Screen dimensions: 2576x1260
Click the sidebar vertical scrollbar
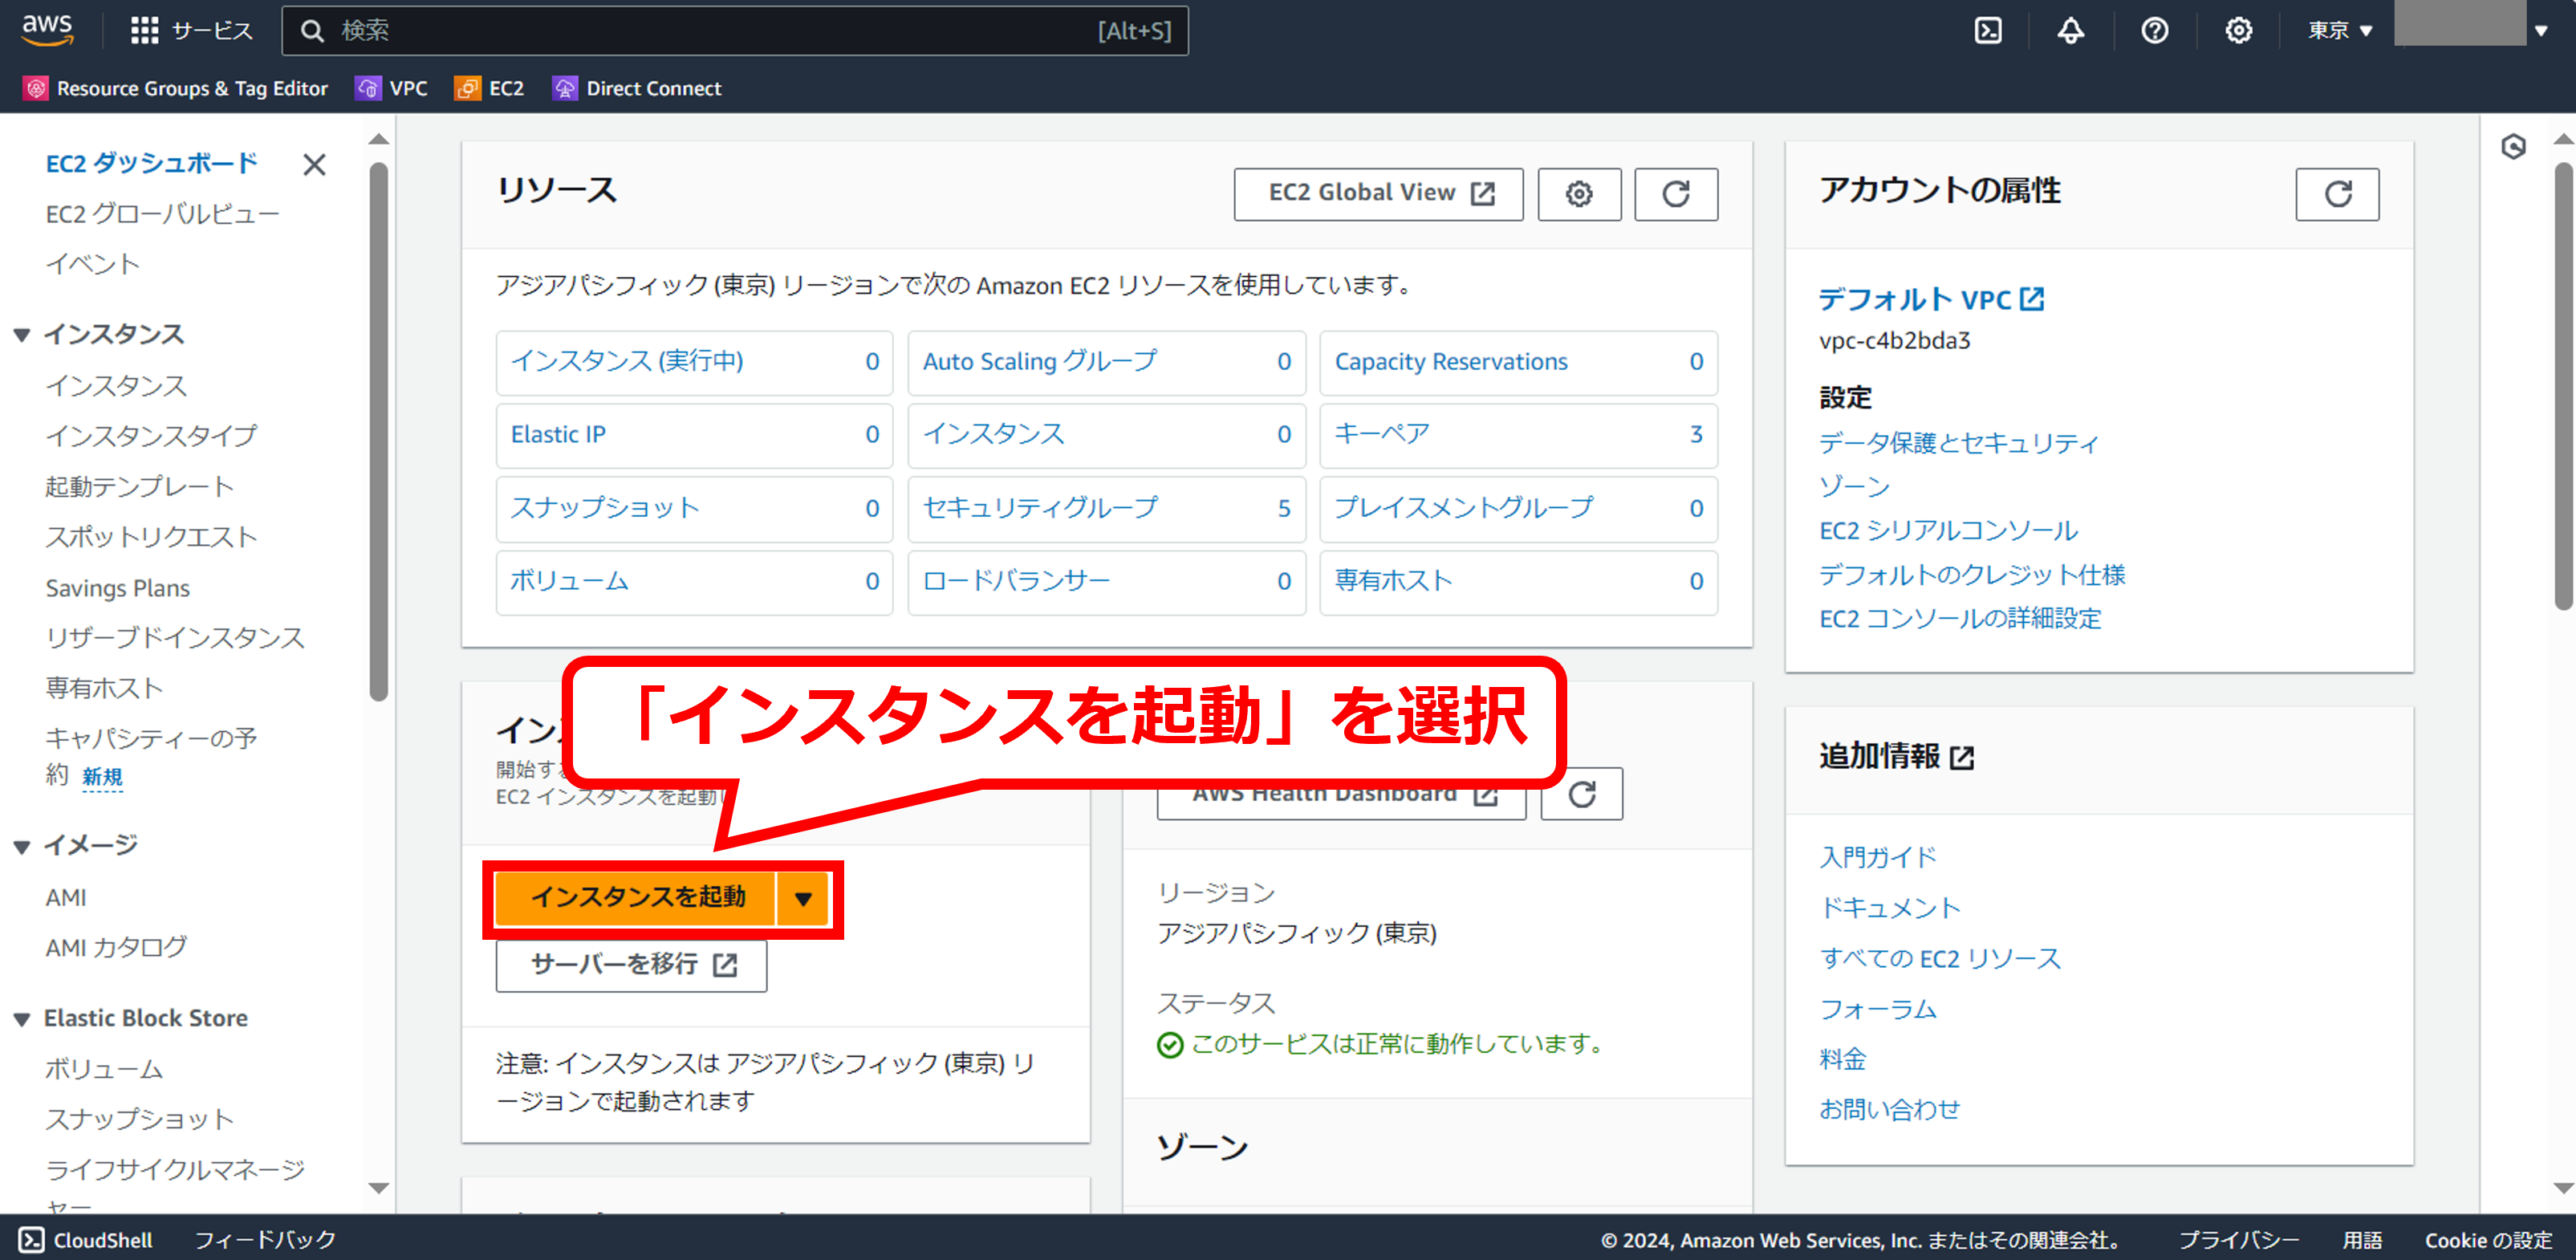(378, 430)
